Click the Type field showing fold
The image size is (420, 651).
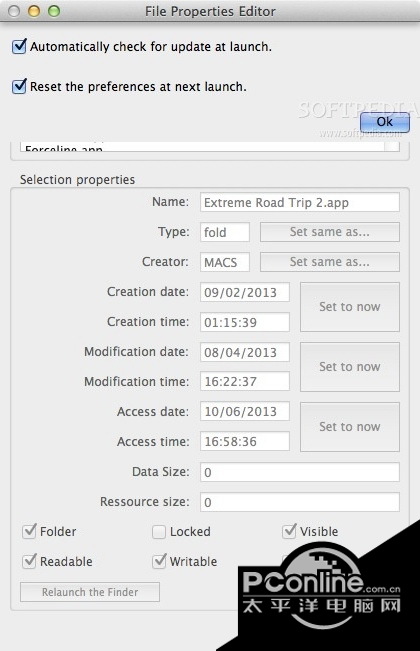click(225, 232)
